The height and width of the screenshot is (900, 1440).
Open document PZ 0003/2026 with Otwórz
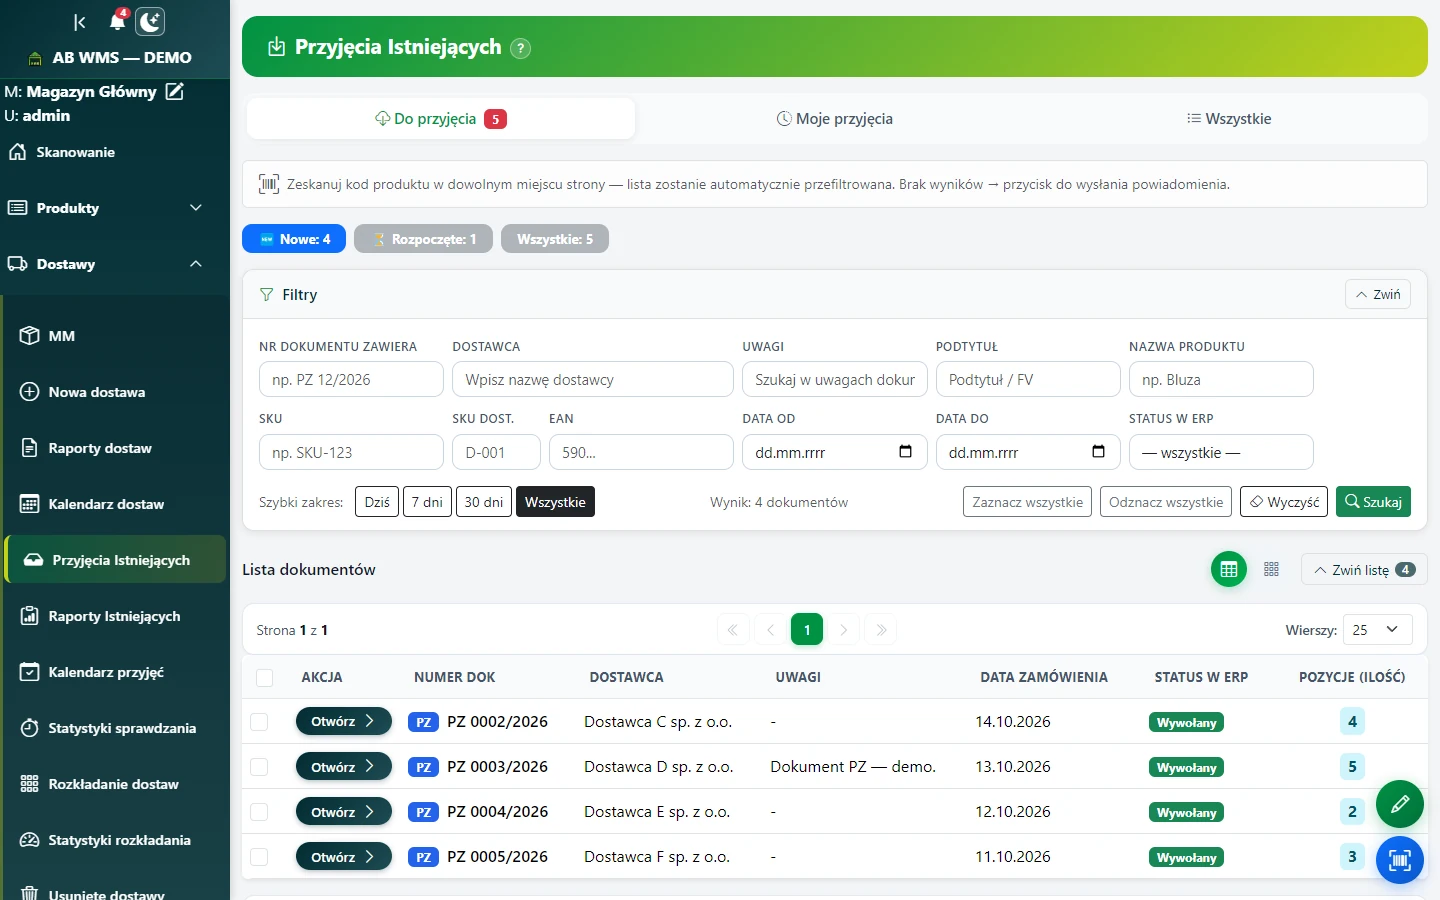pos(343,767)
